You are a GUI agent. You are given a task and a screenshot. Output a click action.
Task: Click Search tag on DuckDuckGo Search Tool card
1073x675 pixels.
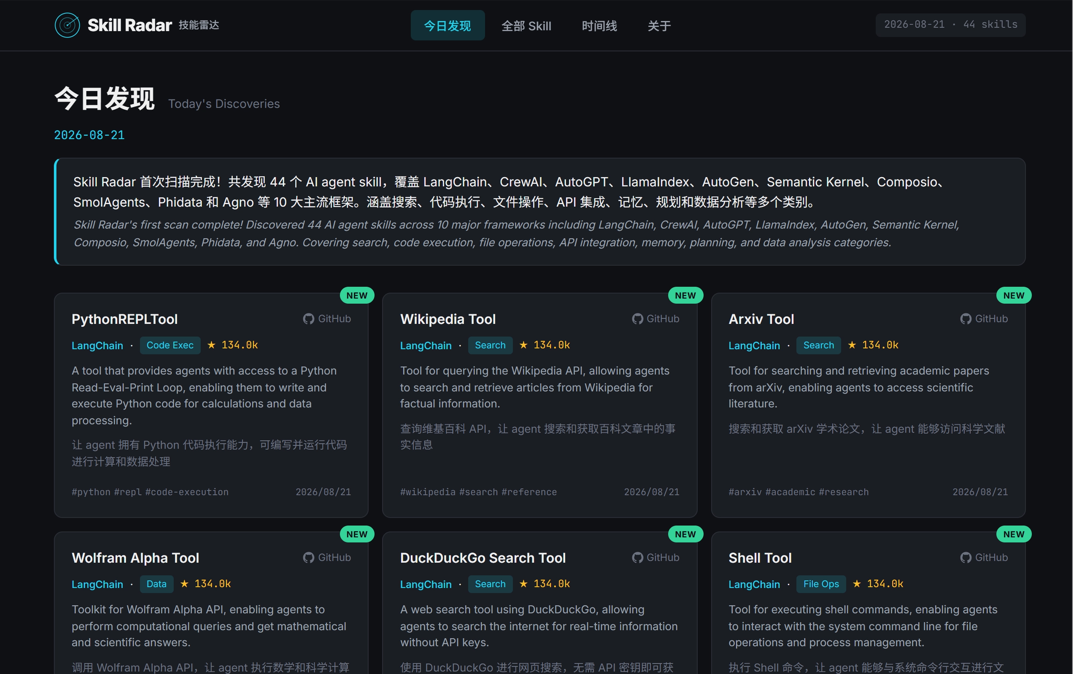(x=491, y=584)
